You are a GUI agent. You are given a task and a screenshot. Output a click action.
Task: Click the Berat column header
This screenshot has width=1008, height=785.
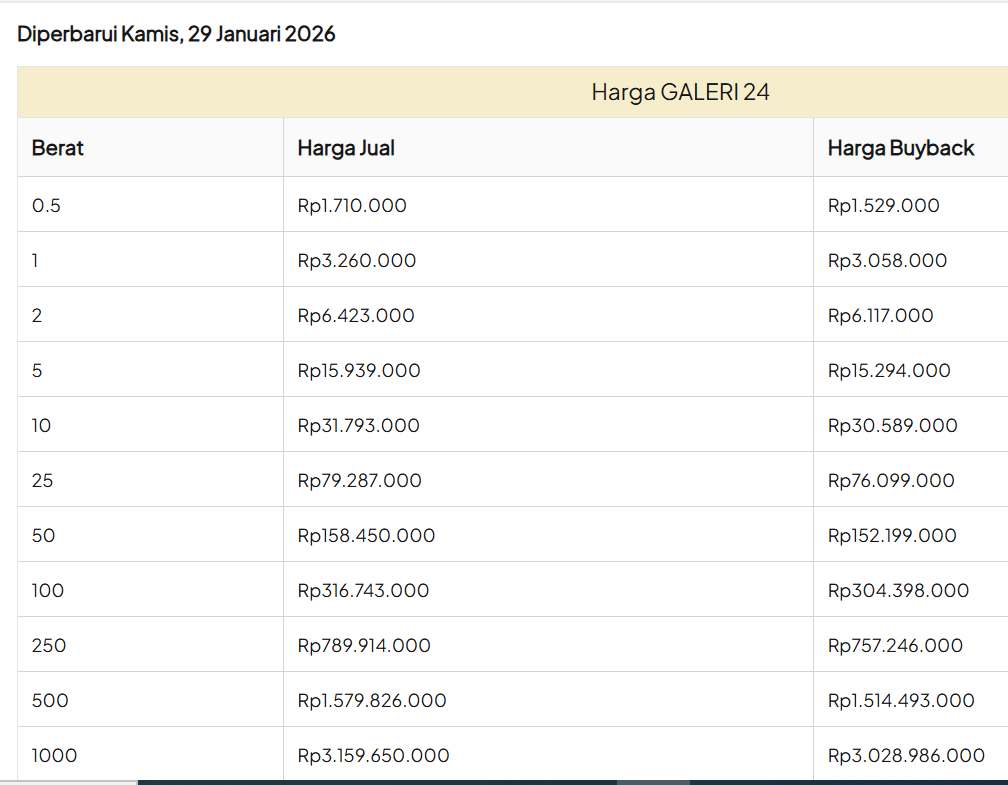point(58,148)
